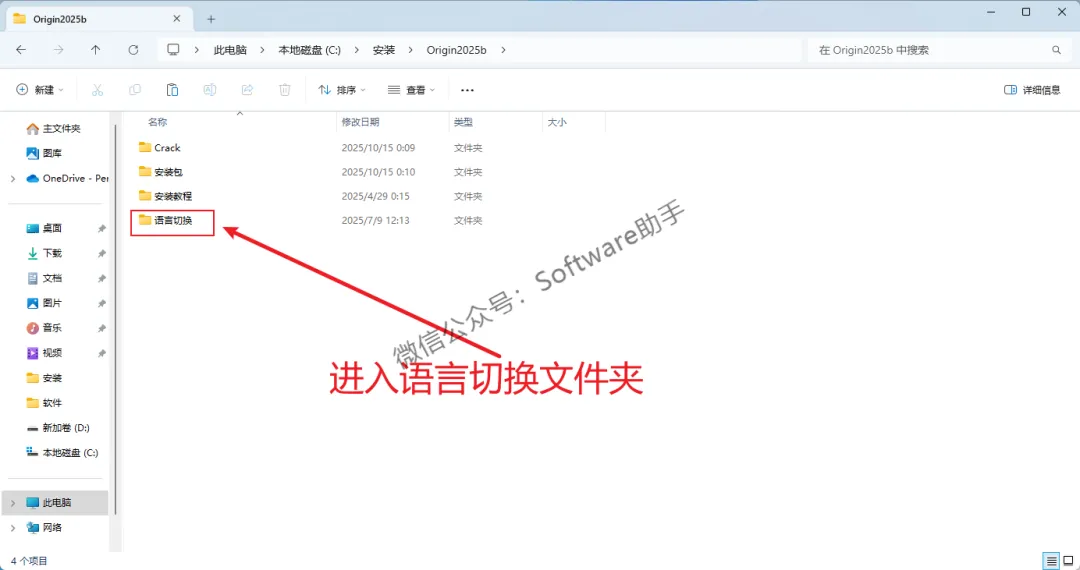Open the more options ellipsis menu
1080x570 pixels.
467,89
